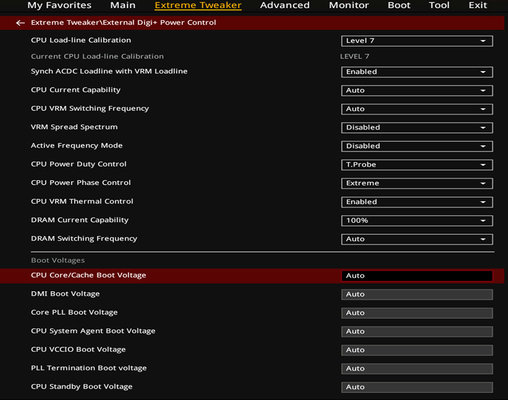Select the Boot tab

tap(399, 5)
